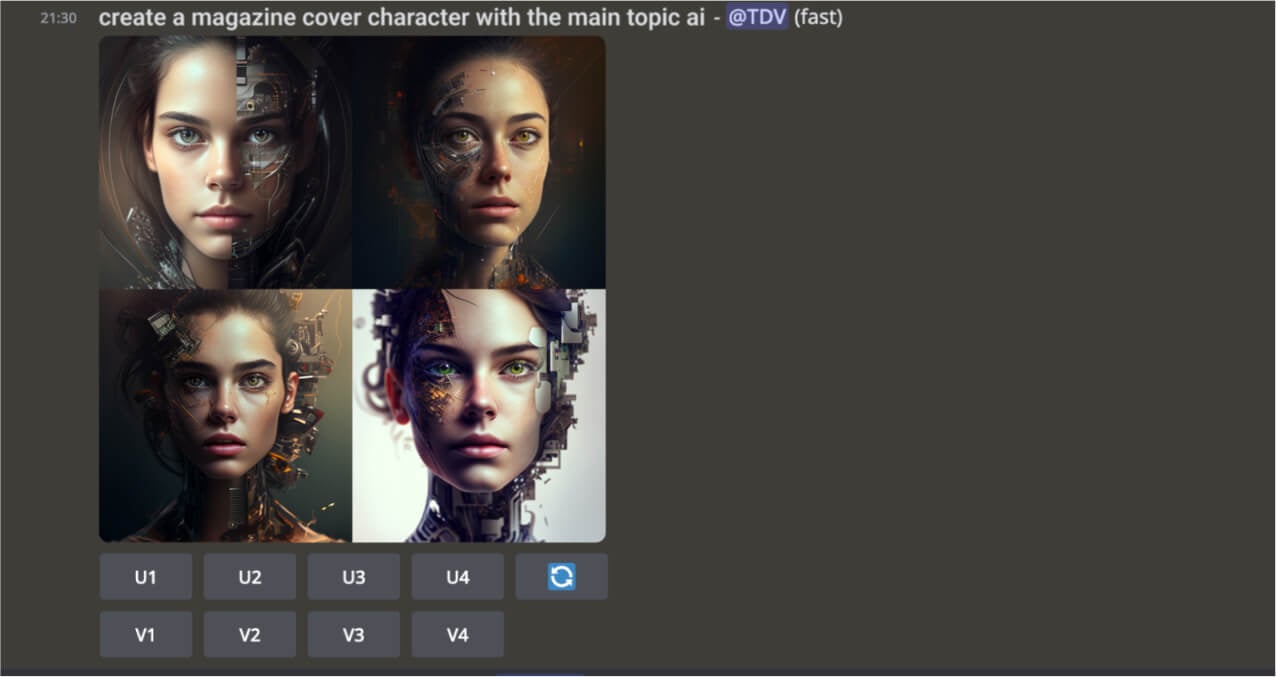Click U3 to upscale third image
The image size is (1276, 677).
coord(354,577)
